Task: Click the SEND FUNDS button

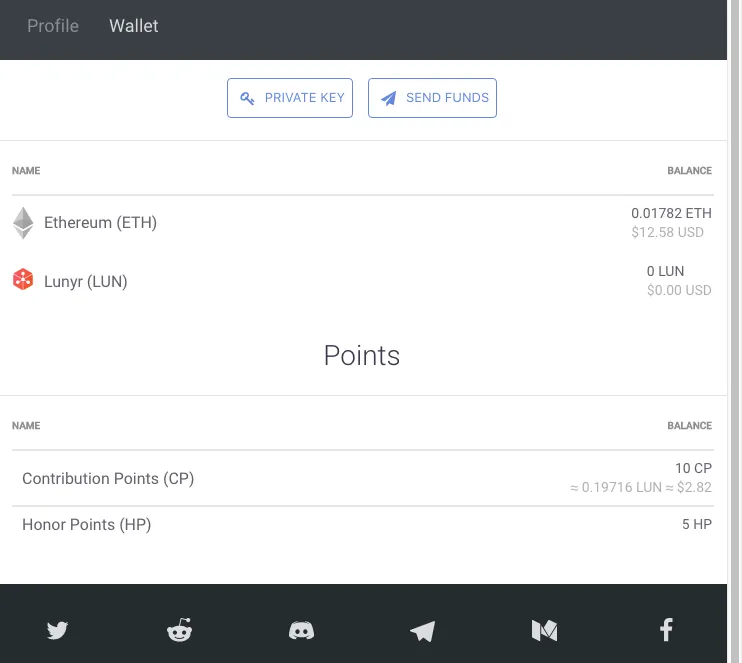Action: [x=432, y=98]
